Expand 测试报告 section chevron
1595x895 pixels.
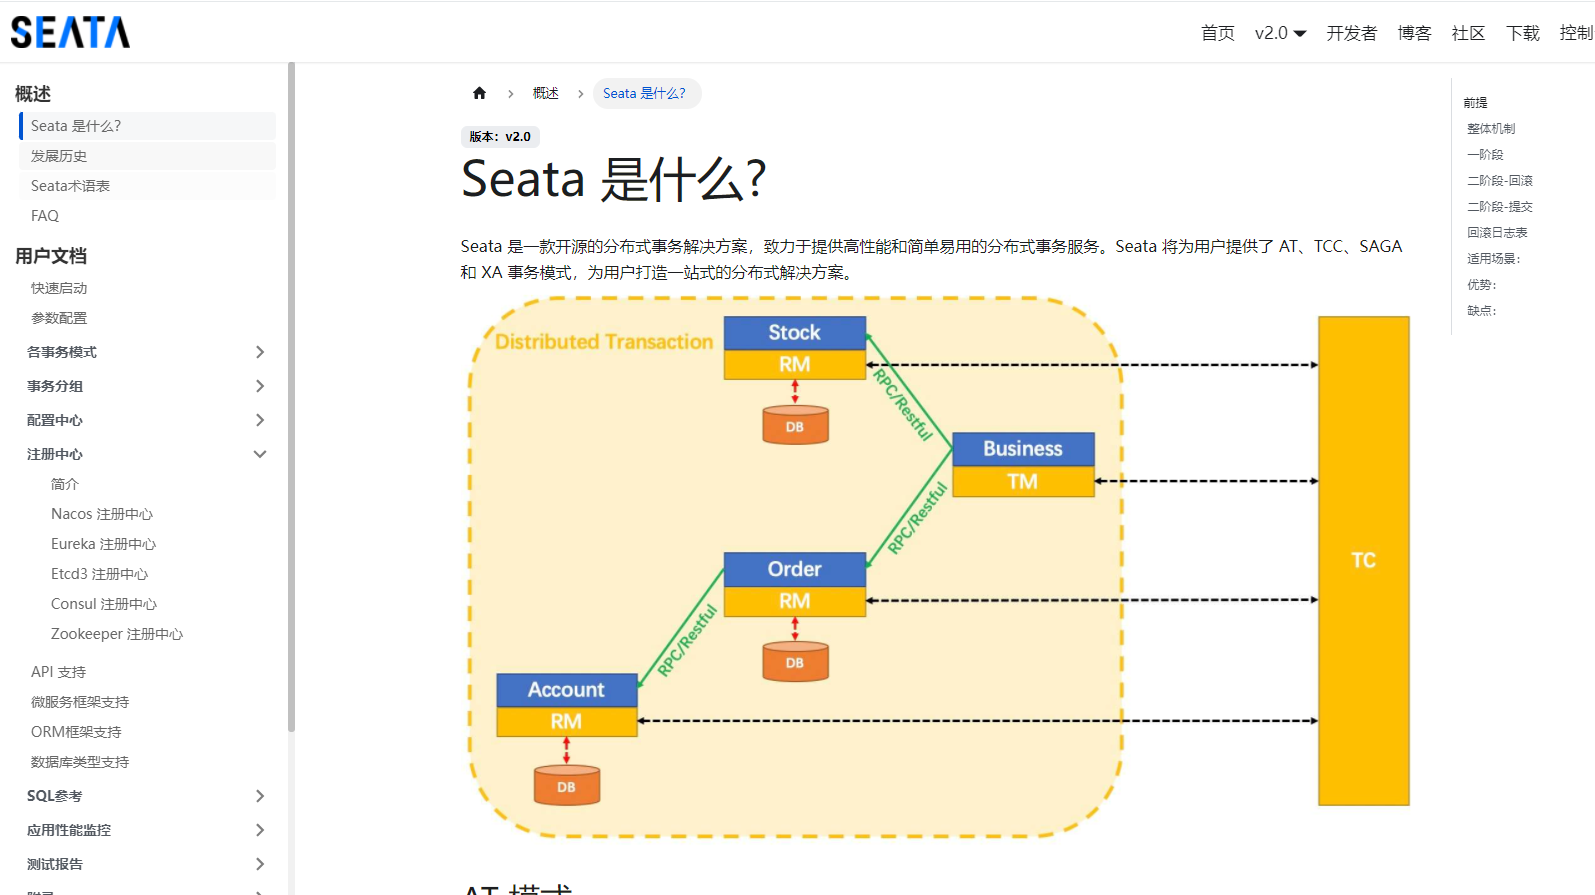[260, 864]
